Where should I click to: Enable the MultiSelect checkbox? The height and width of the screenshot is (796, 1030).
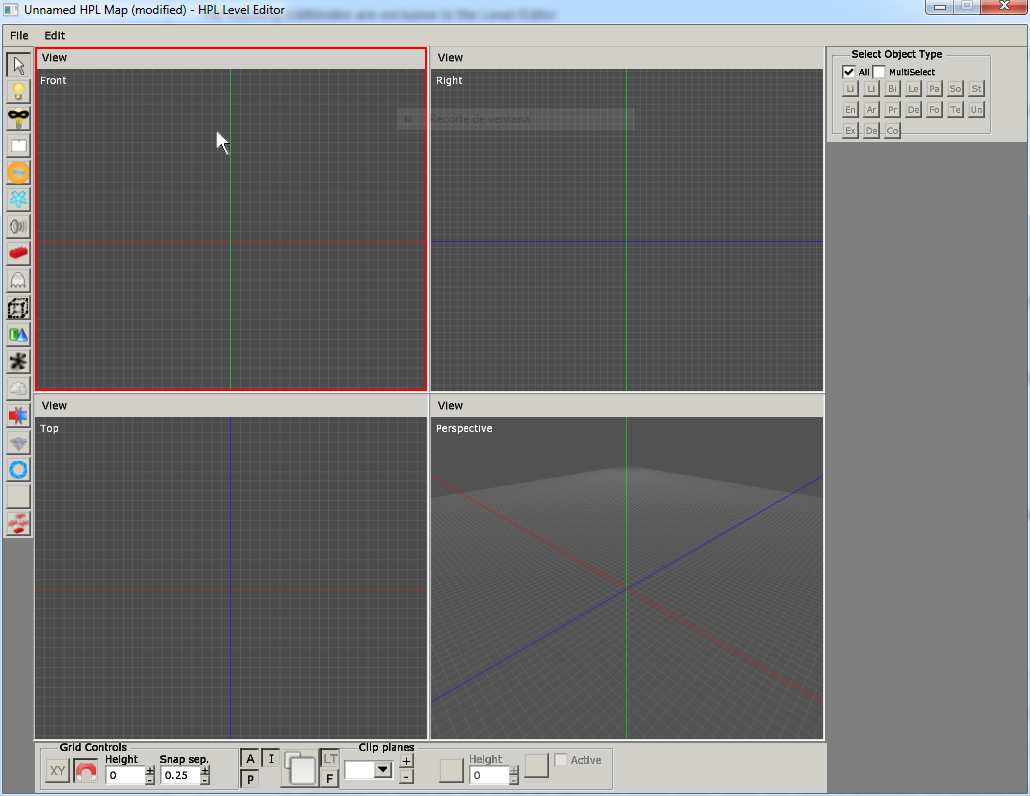[879, 72]
